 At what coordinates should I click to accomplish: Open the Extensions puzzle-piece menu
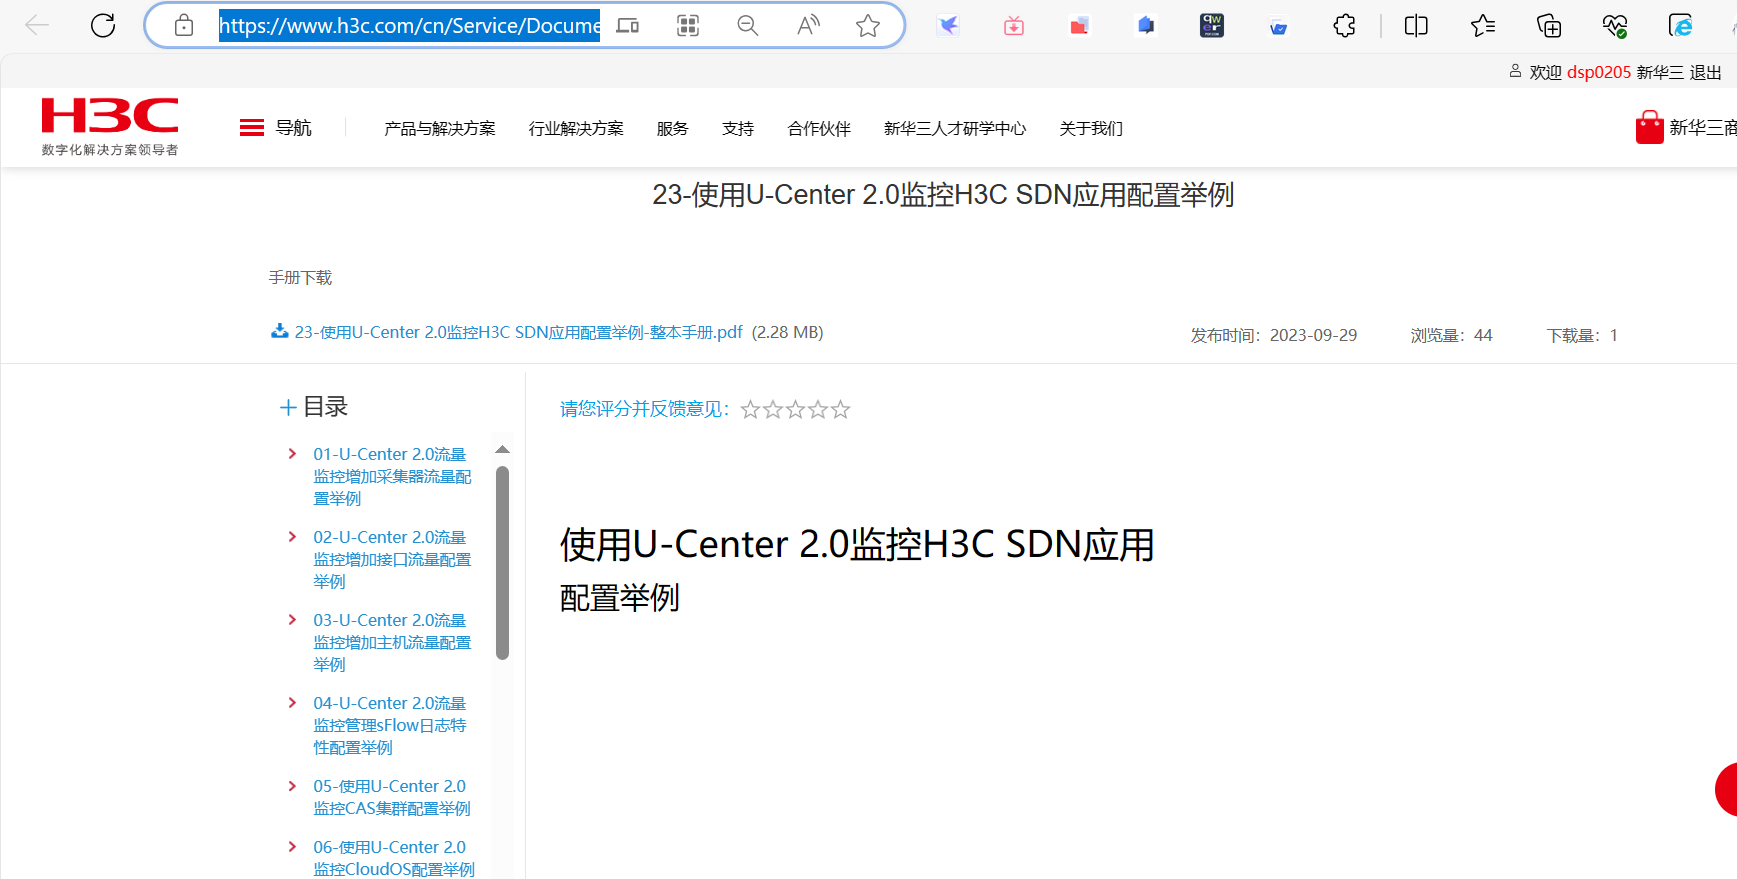(1345, 25)
